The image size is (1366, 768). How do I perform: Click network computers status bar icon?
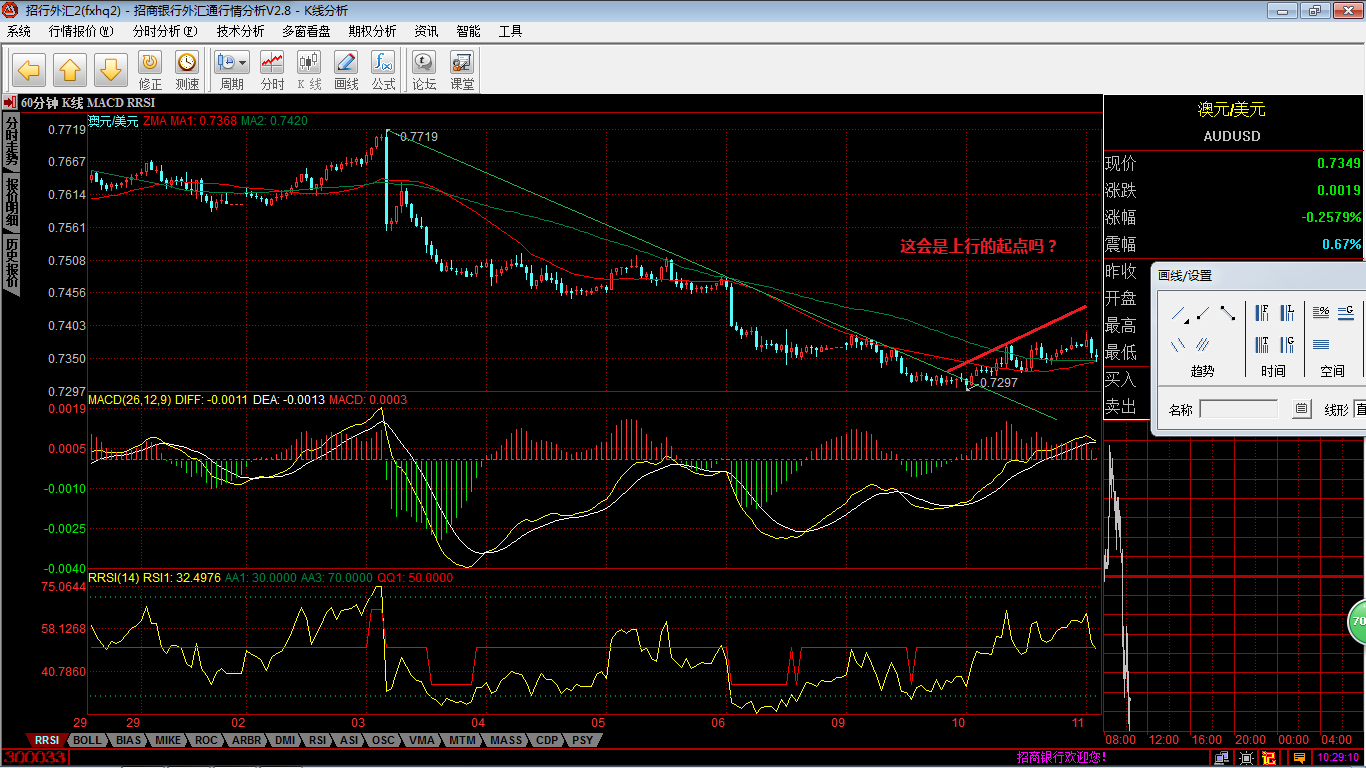tap(1221, 758)
